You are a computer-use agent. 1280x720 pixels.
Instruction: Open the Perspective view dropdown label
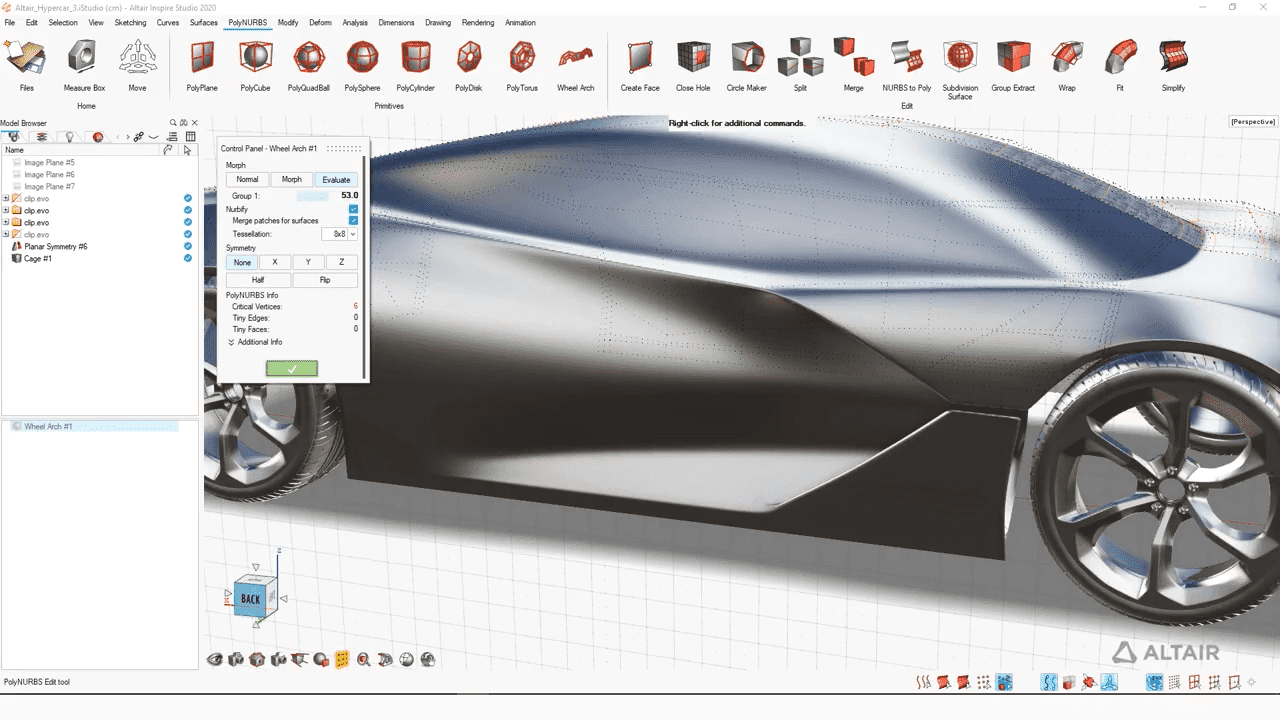point(1253,122)
